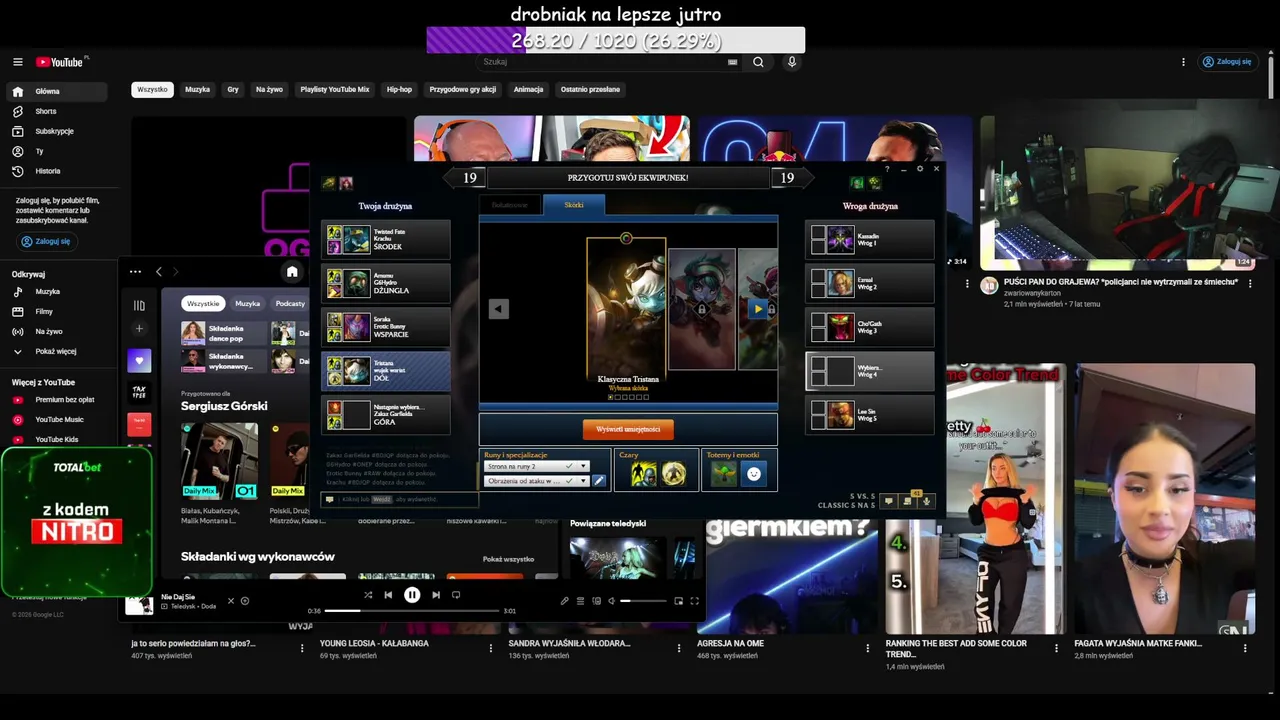Open Spotify Liked Songs heart tile
Viewport: 1280px width, 720px height.
tap(139, 360)
